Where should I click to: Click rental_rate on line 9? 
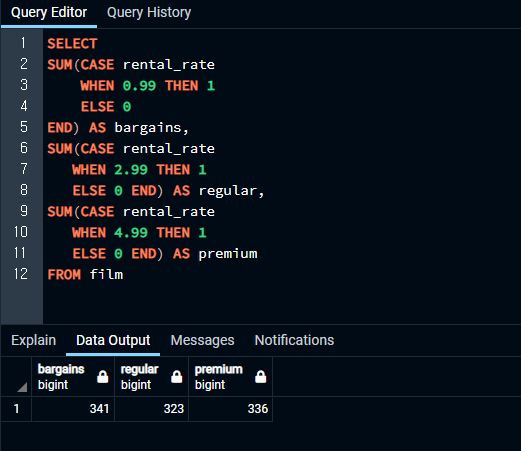(x=169, y=212)
